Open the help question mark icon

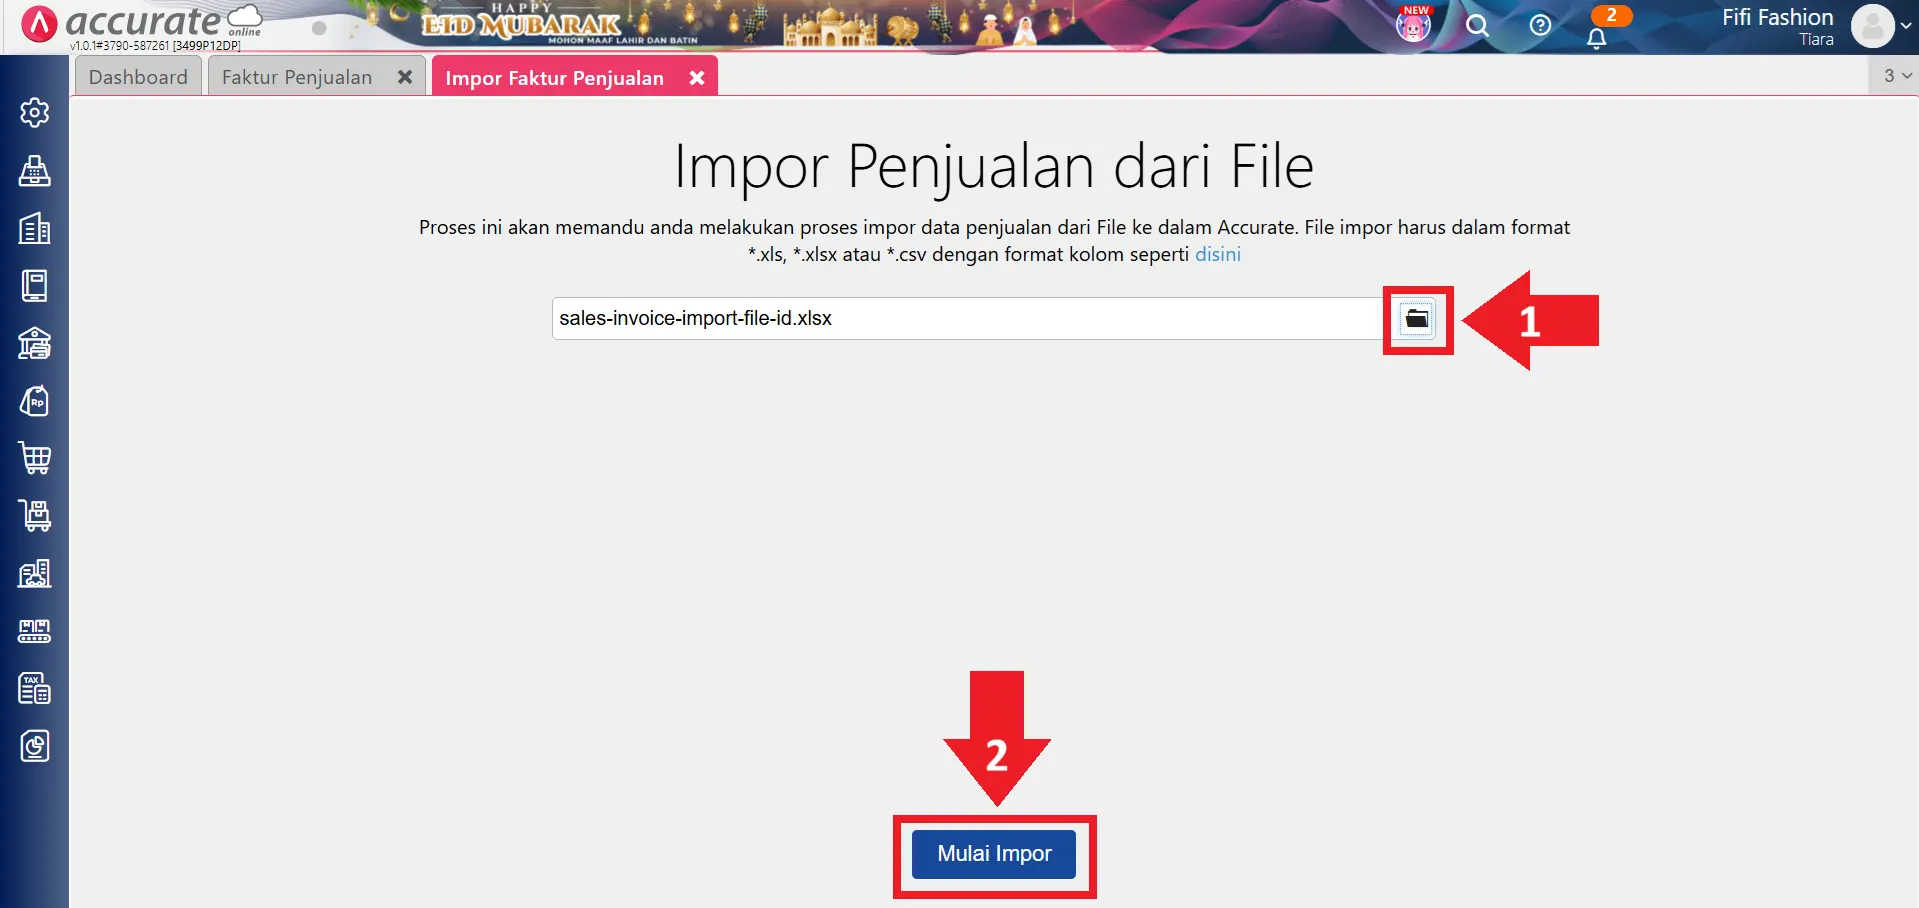click(x=1539, y=26)
